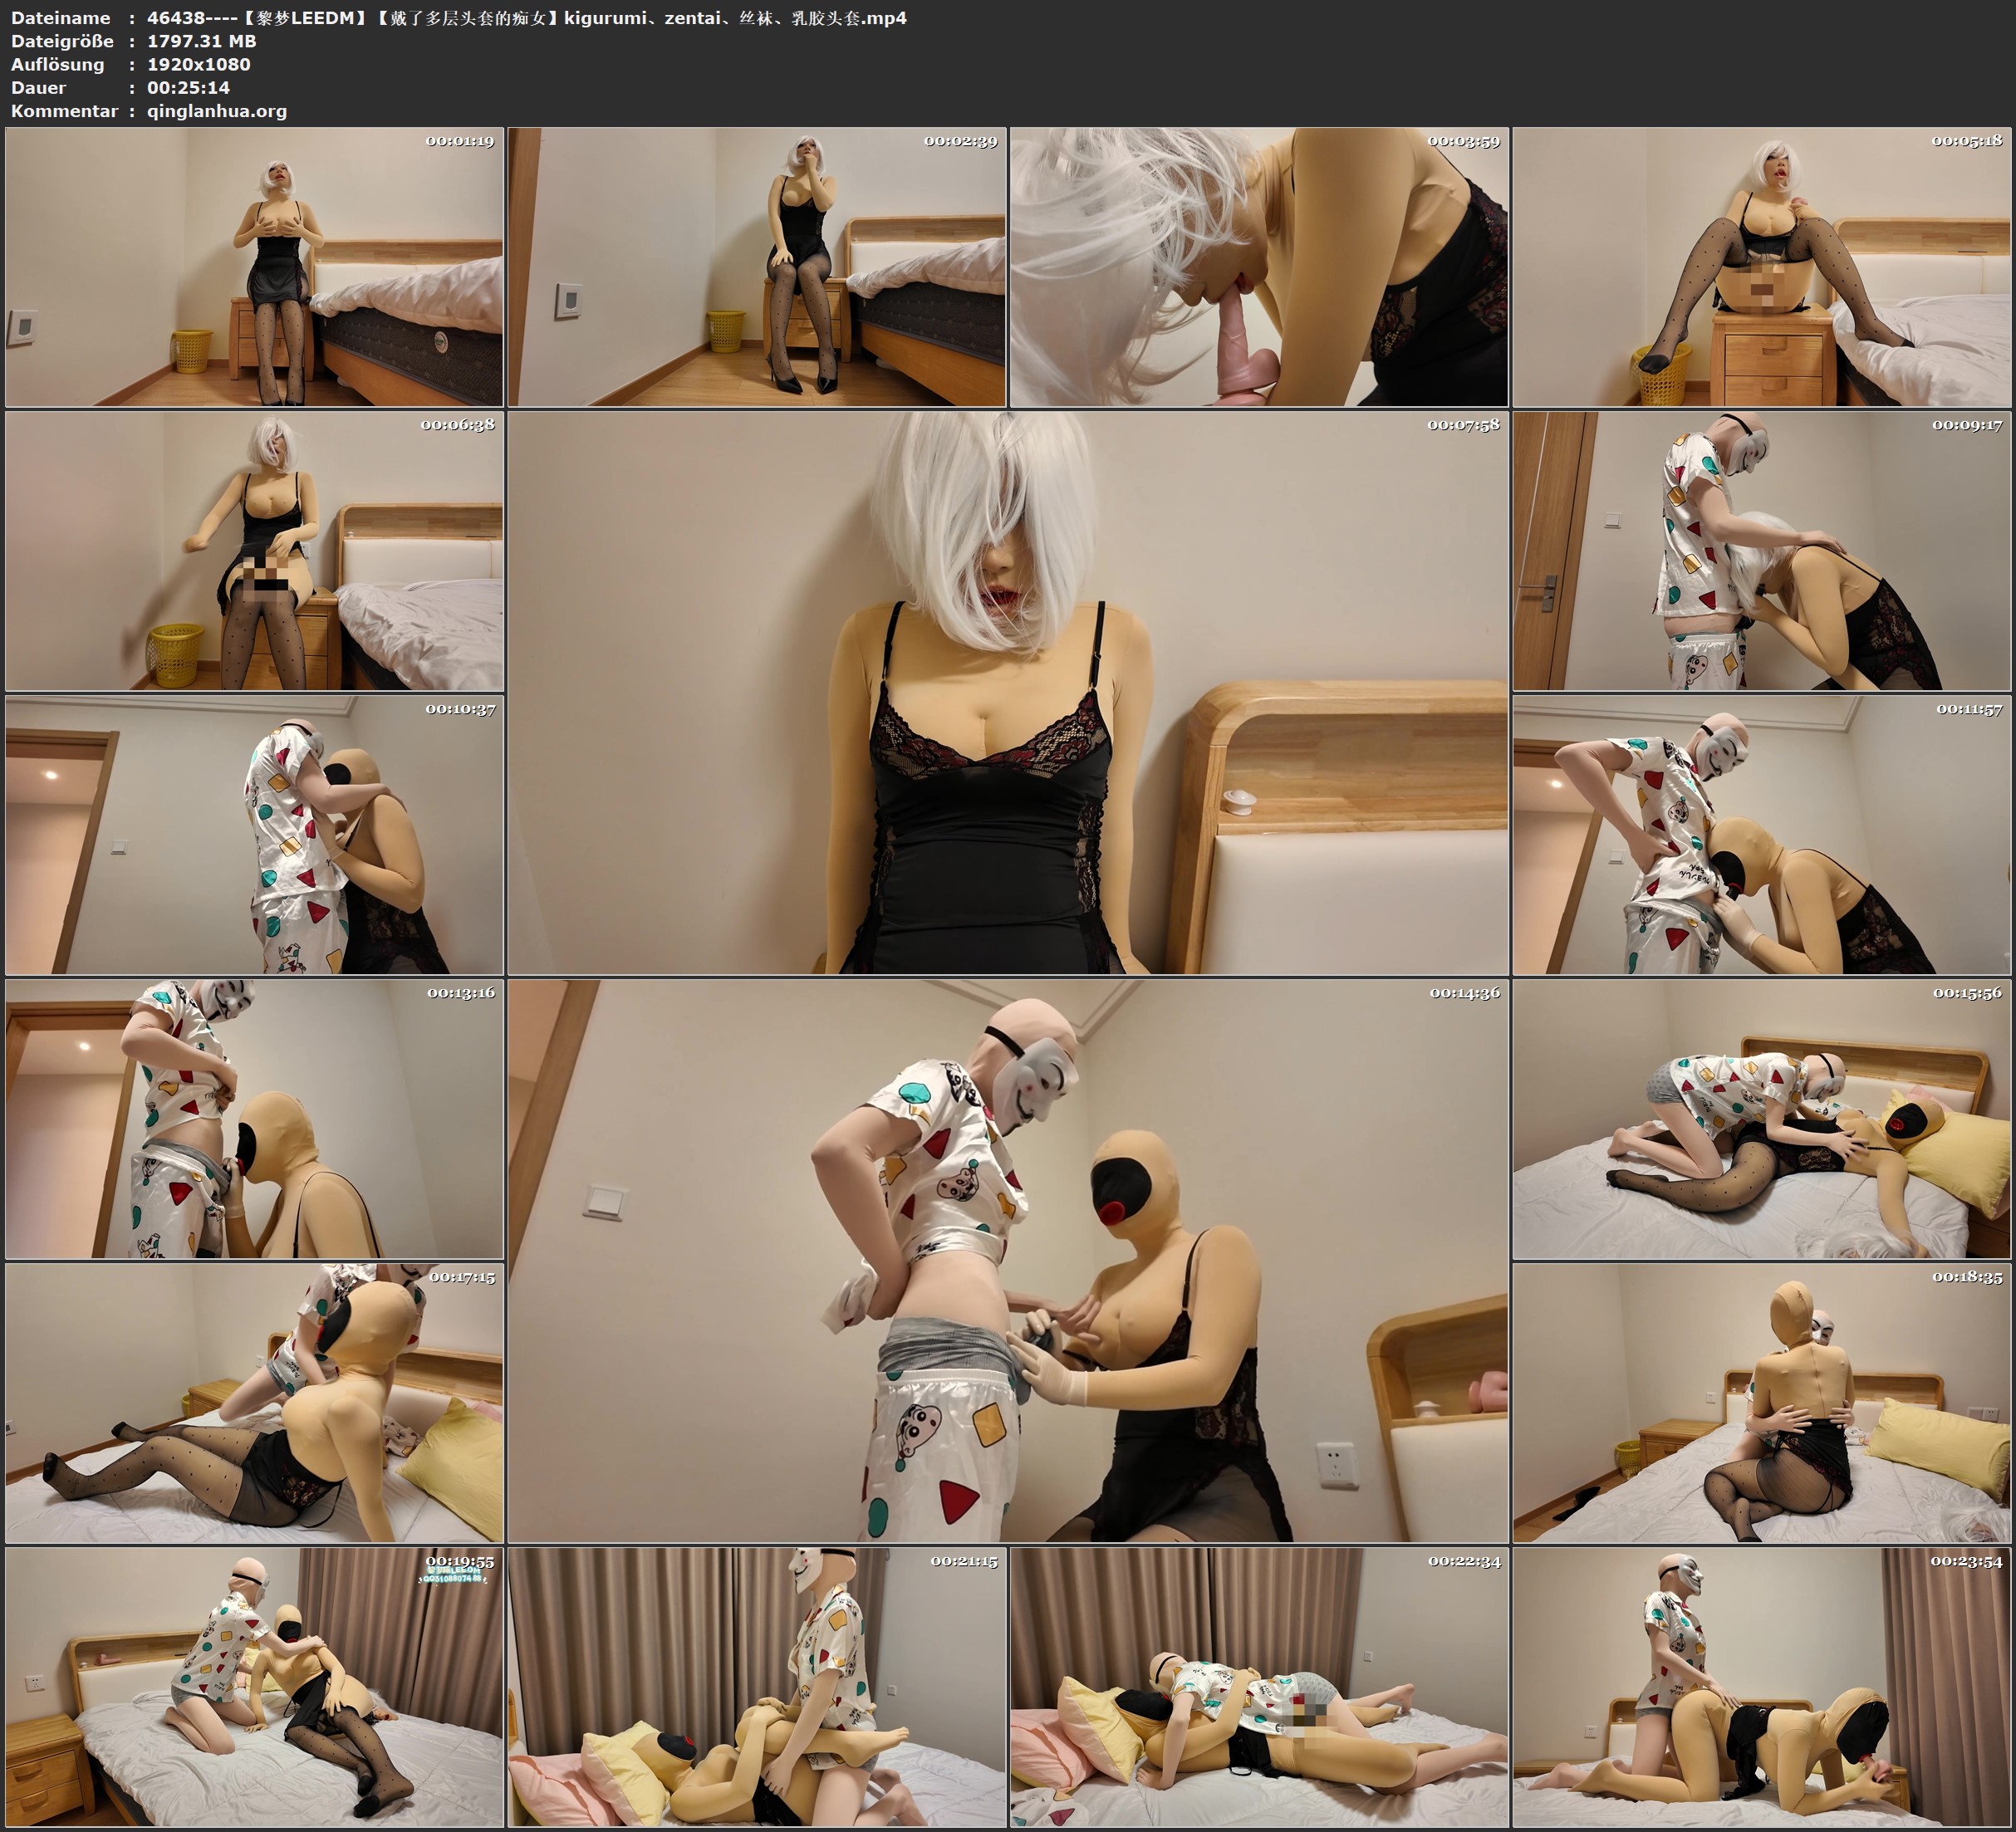The image size is (2016, 1832).
Task: Select the Dauer duration value 00:25:14
Action: pos(188,88)
